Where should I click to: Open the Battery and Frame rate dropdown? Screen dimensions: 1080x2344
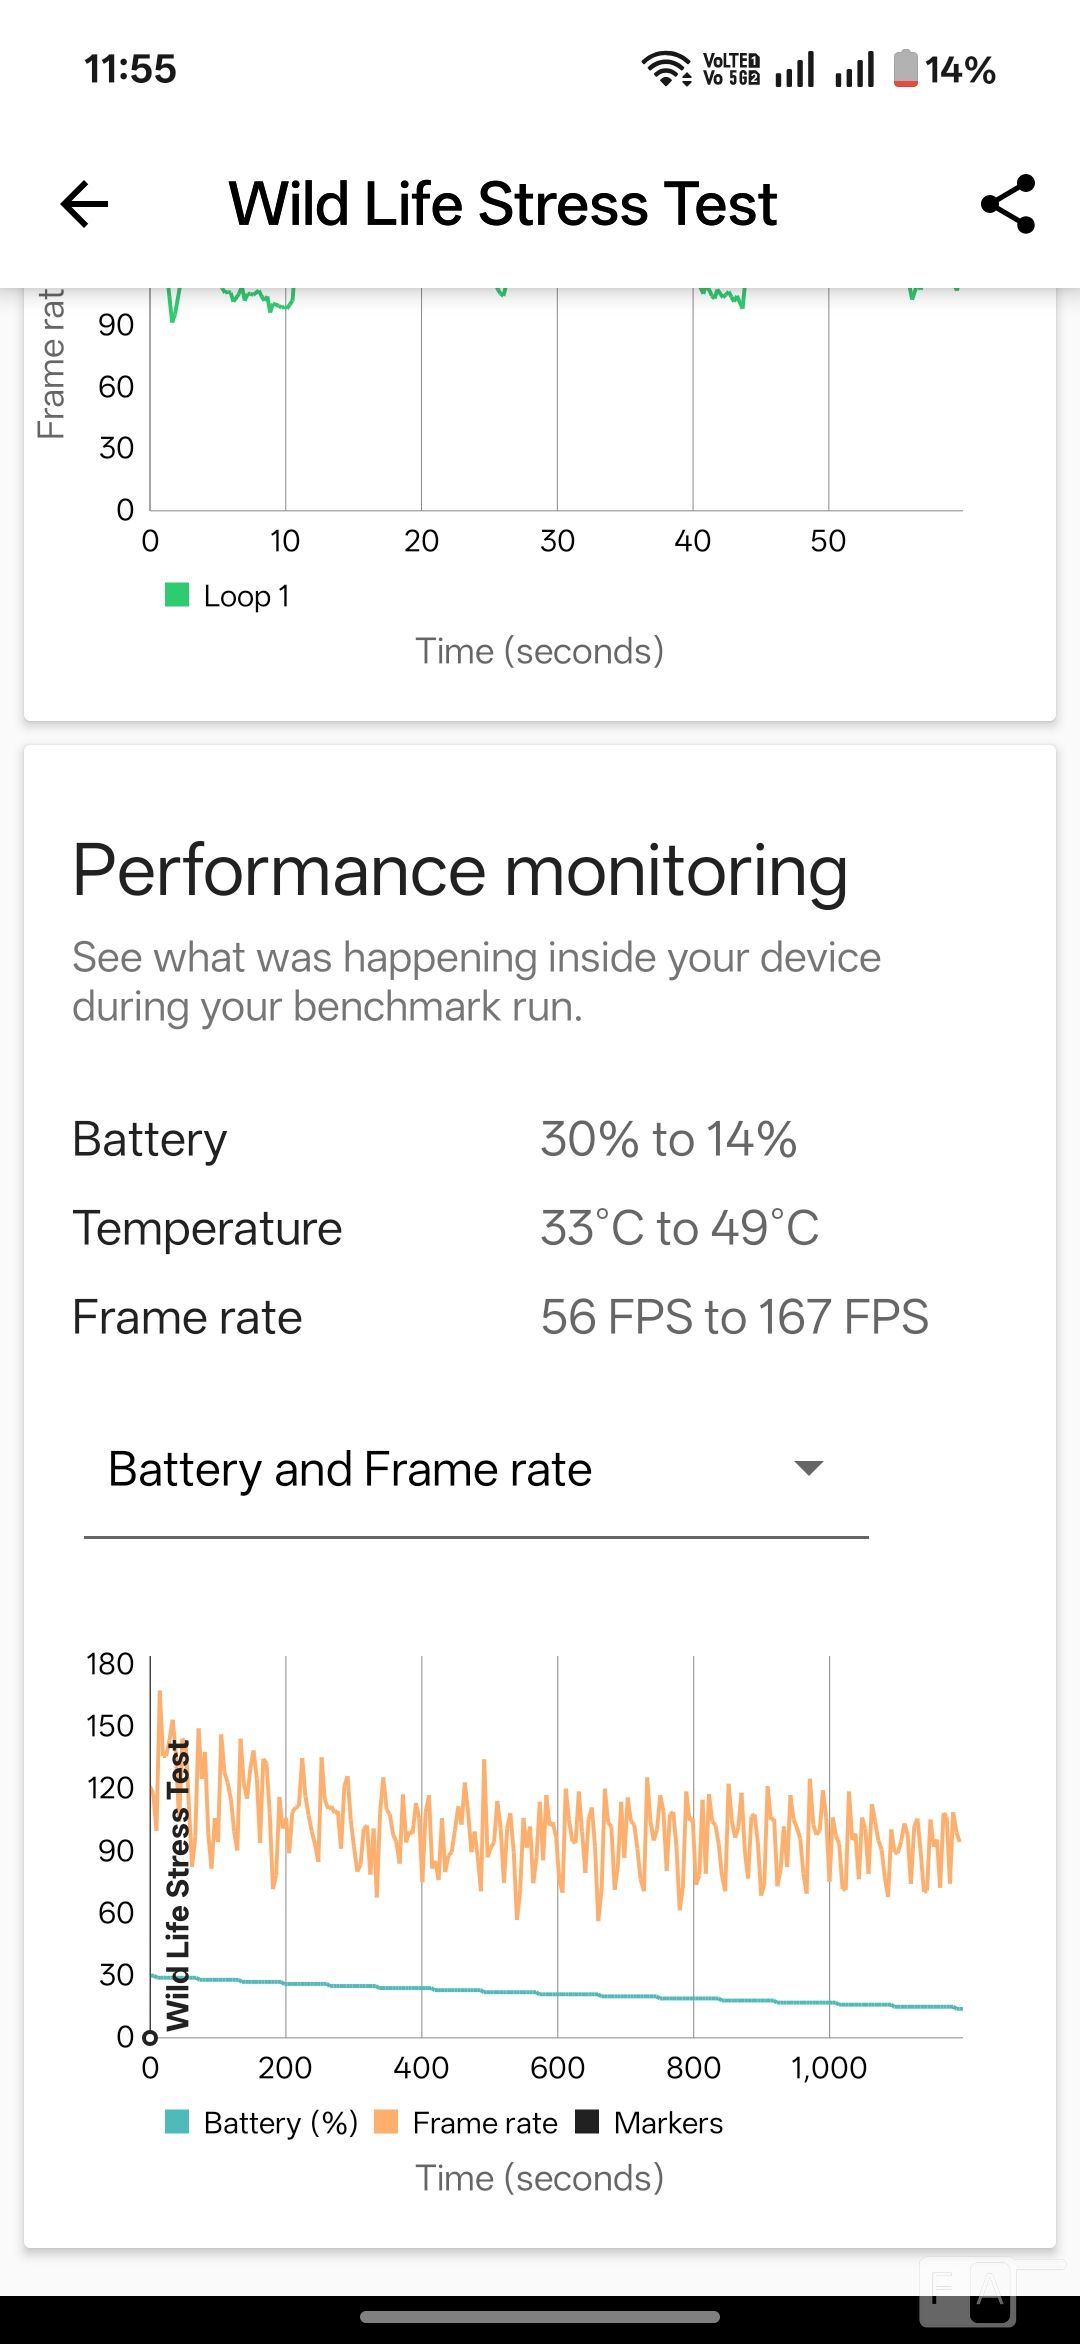click(350, 1469)
